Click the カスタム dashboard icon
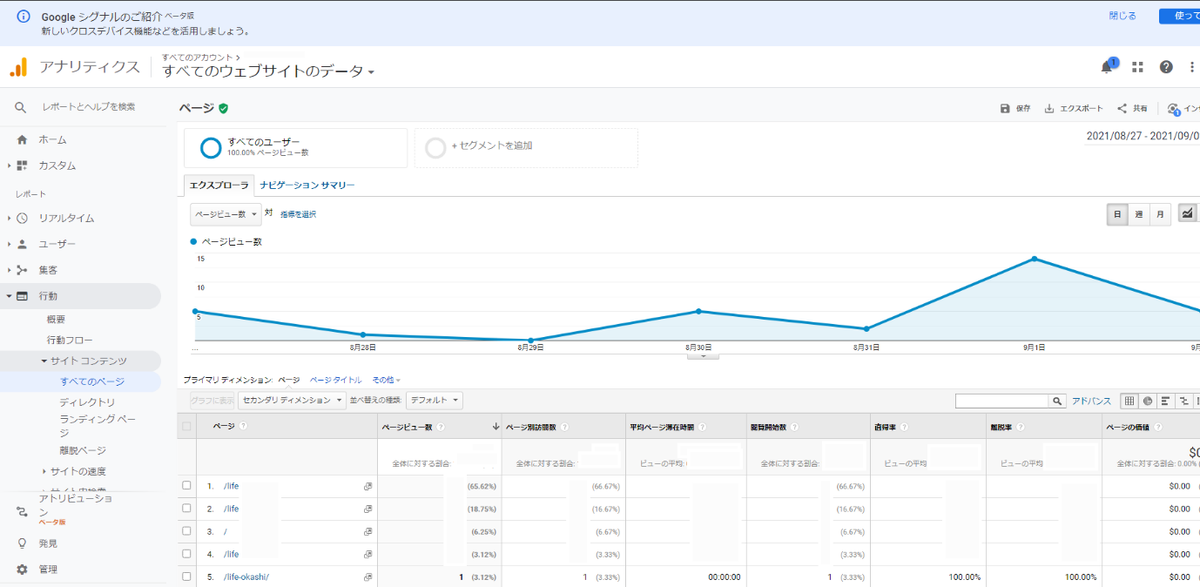The image size is (1200, 587). tap(22, 166)
